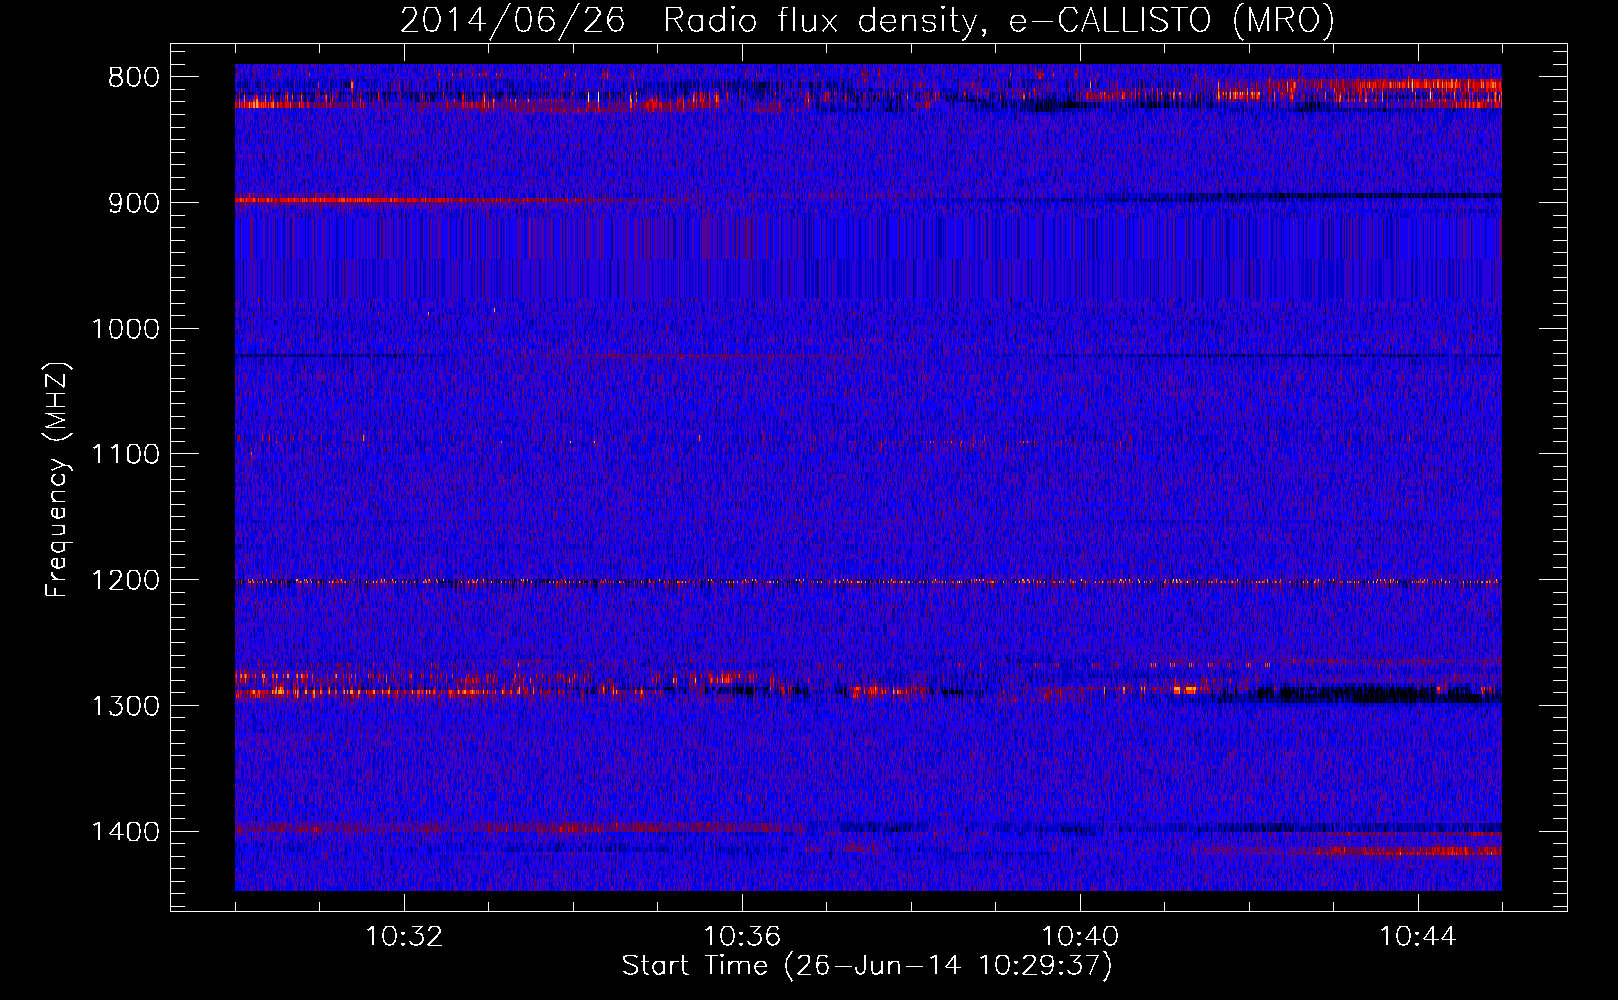Click the 10:32 time tick label
The width and height of the screenshot is (1618, 1000).
coord(404,937)
